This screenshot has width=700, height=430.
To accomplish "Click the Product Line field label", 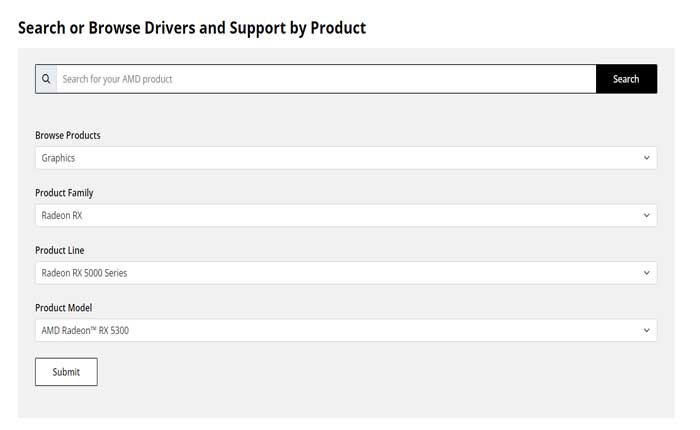I will [x=60, y=250].
